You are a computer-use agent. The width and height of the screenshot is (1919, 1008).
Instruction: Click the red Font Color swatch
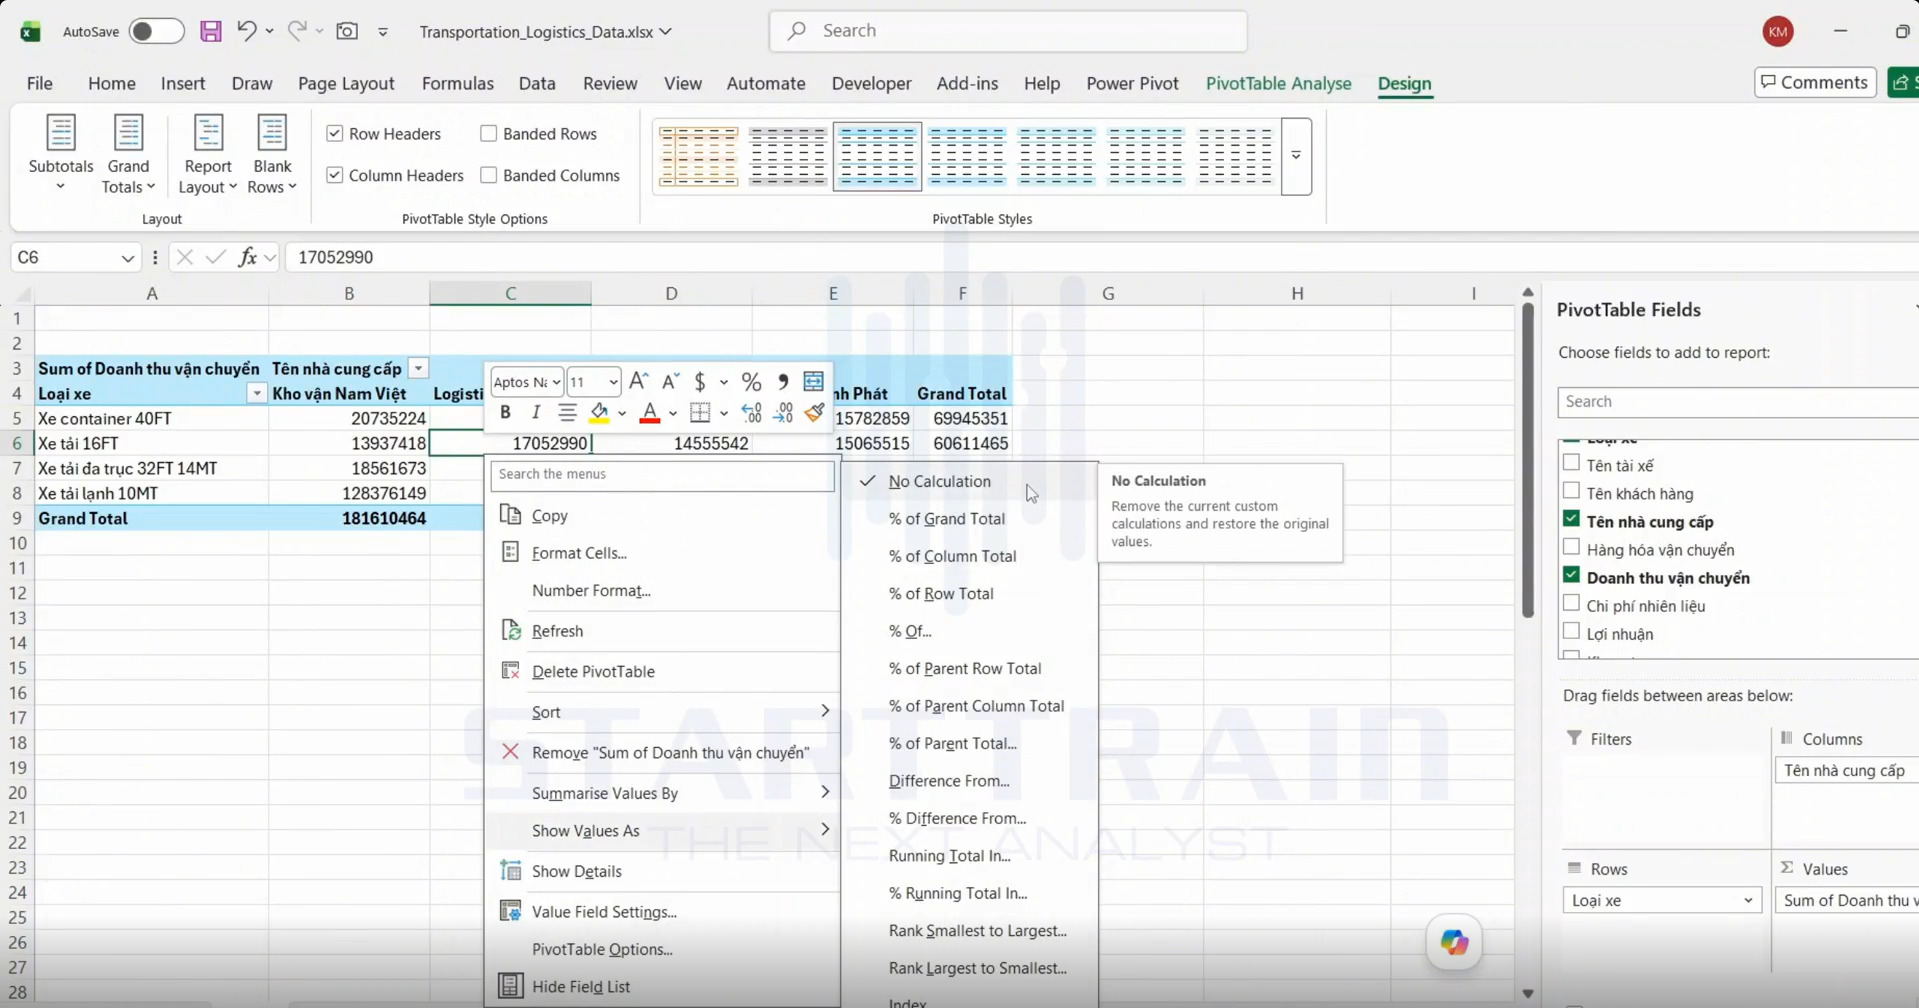click(x=649, y=412)
